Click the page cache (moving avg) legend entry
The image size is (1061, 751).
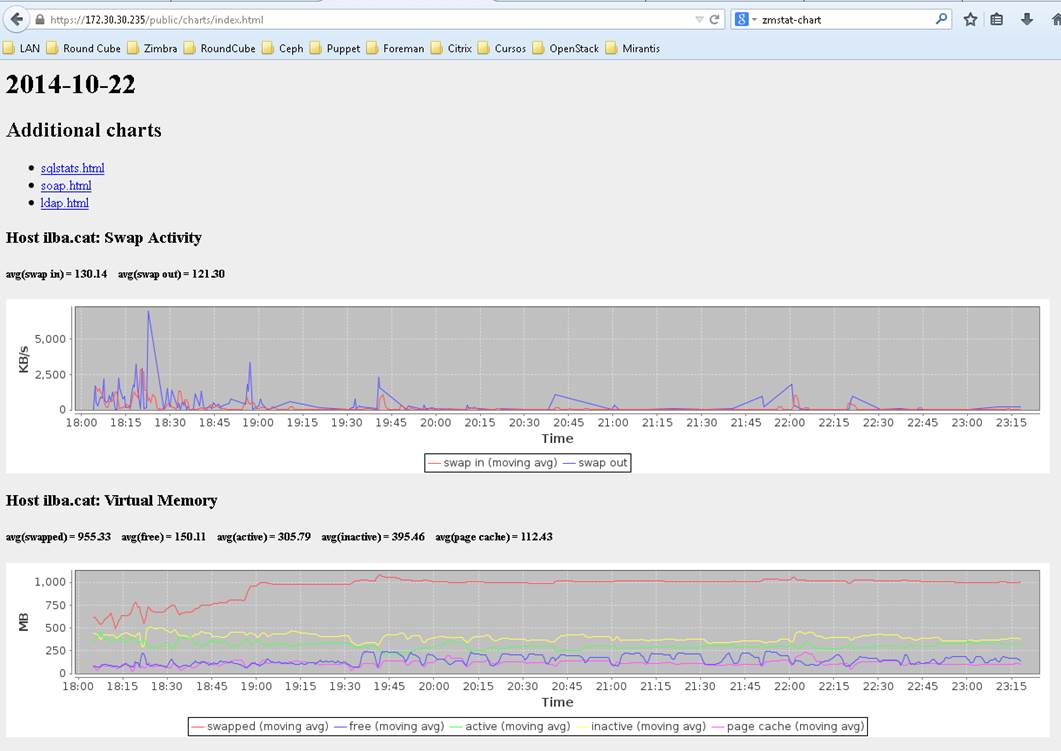(788, 727)
